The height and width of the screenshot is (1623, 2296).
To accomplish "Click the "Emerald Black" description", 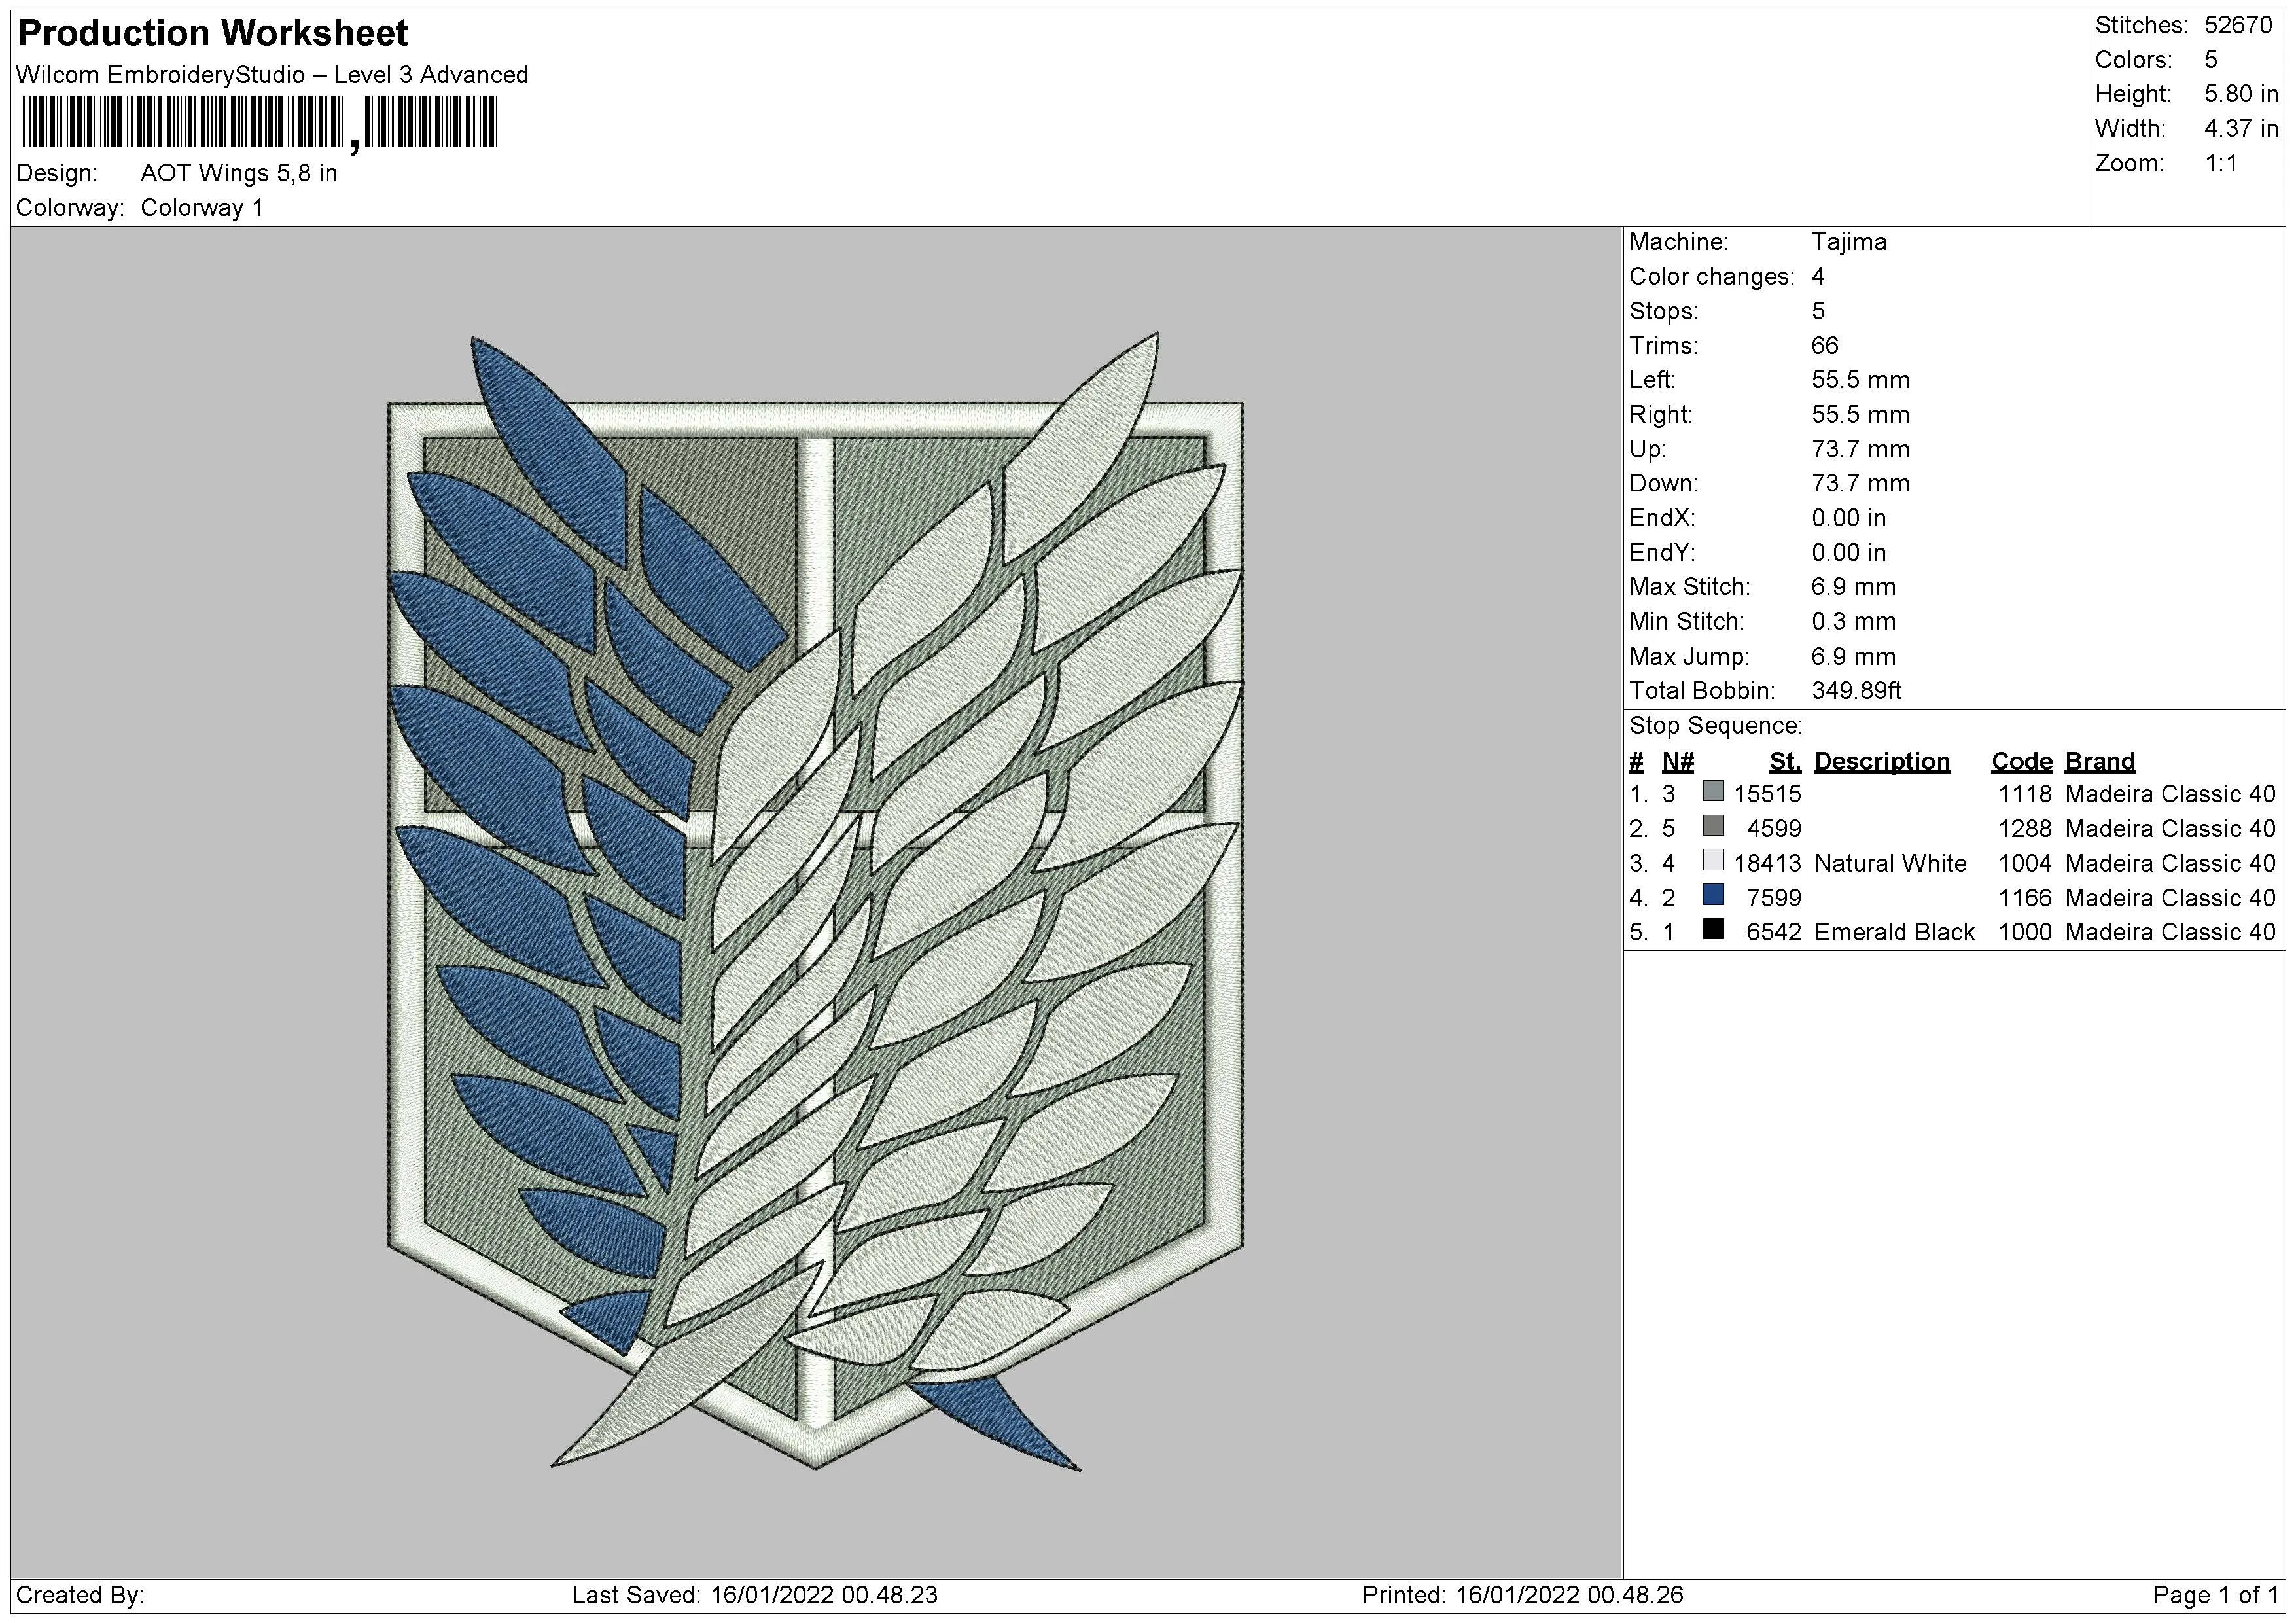I will point(1894,932).
